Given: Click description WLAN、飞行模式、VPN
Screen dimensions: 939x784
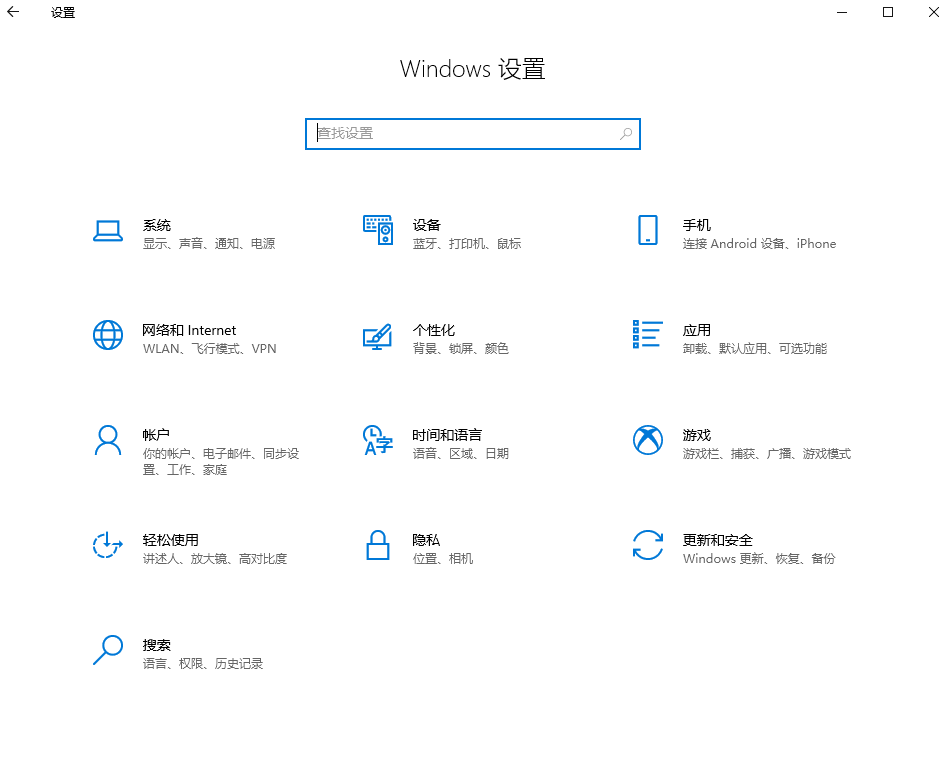Looking at the screenshot, I should coord(210,349).
